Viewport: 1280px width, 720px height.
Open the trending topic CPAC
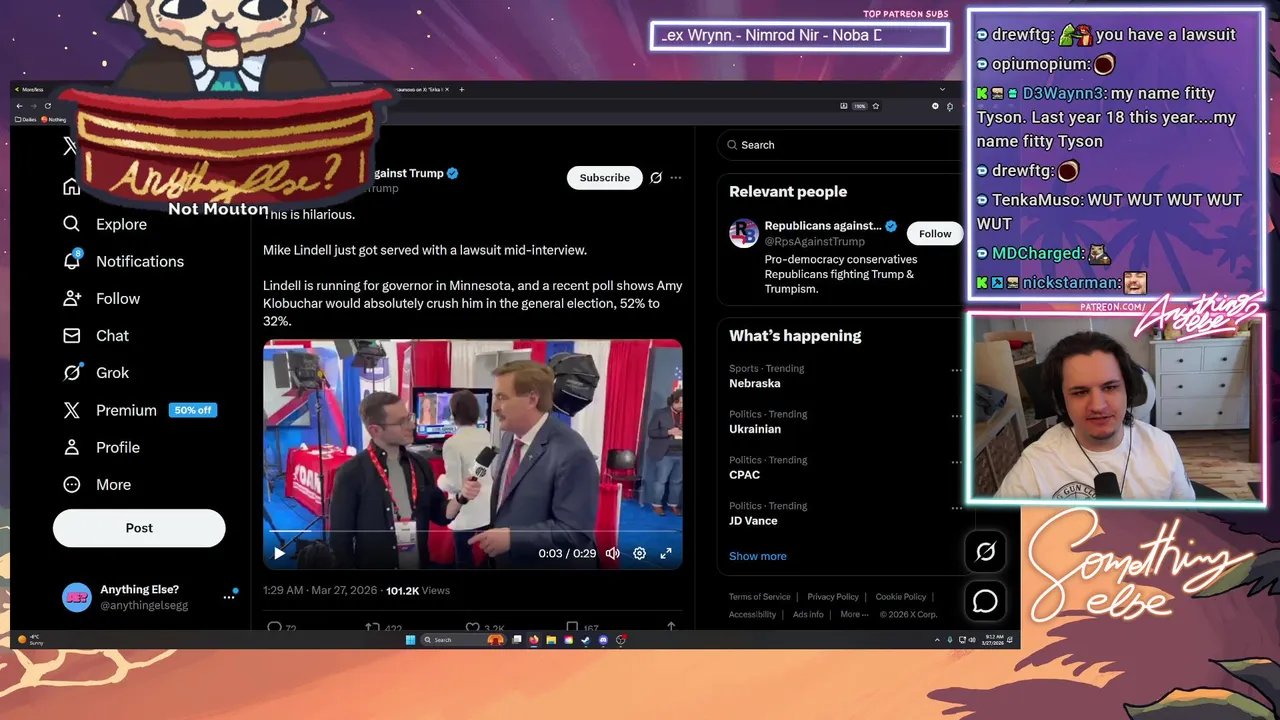click(744, 475)
